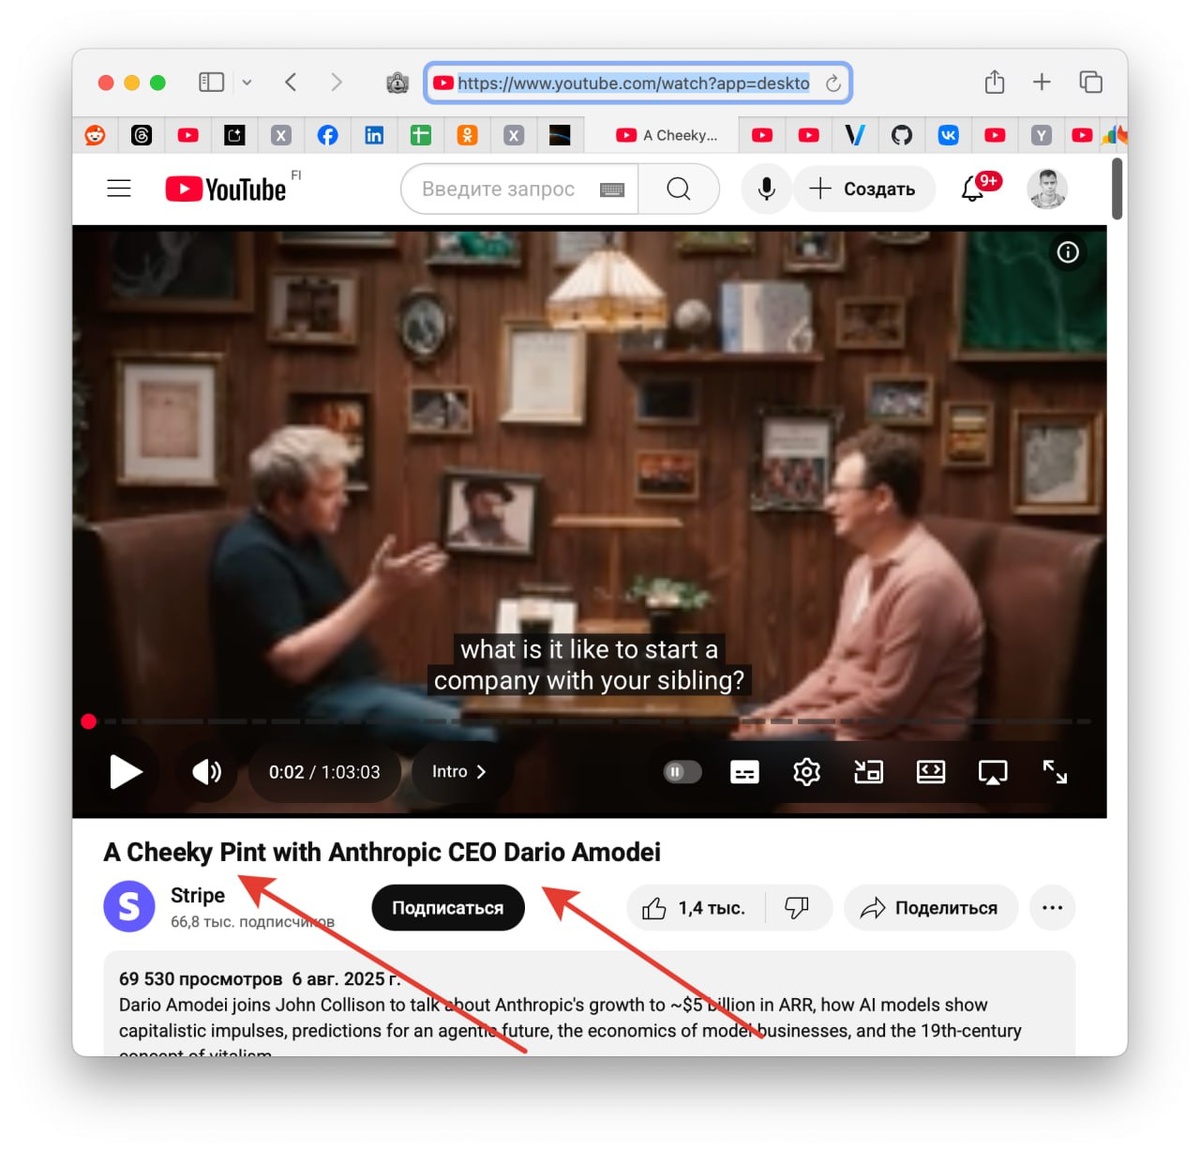The height and width of the screenshot is (1152, 1200).
Task: Switch to the gray Y icon tab
Action: [1041, 135]
